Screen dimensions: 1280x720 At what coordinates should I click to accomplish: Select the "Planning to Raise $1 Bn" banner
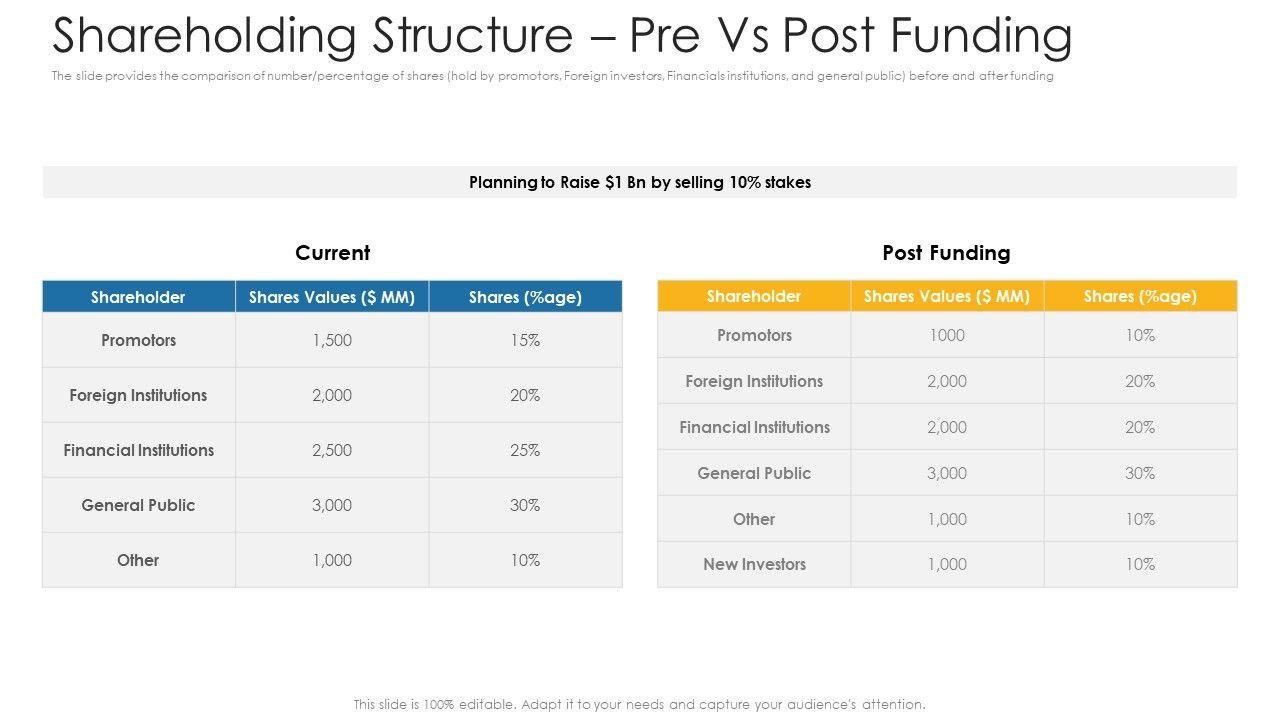point(639,182)
